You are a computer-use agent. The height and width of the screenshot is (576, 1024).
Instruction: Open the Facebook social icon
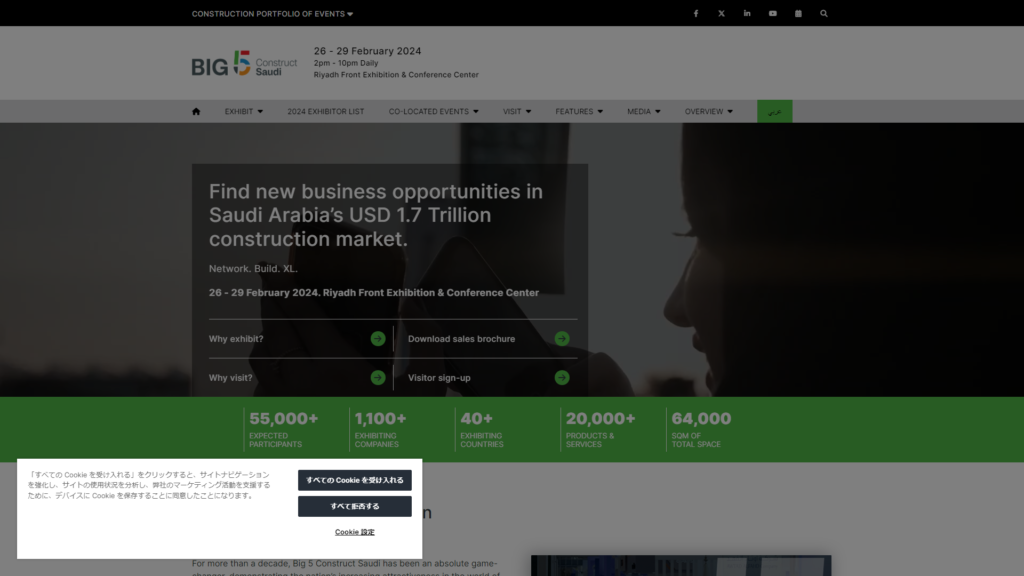[696, 13]
